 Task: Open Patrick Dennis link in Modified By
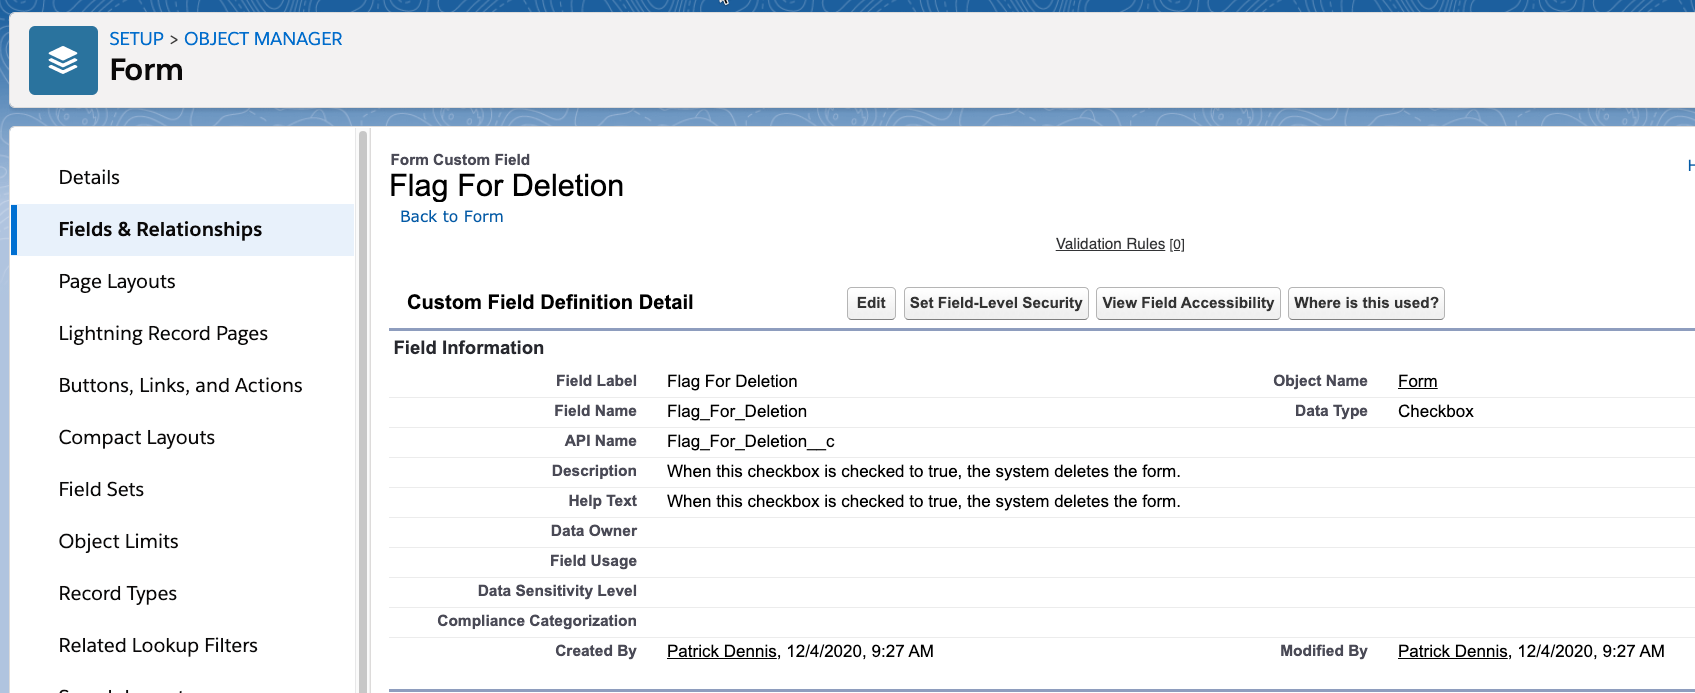pyautogui.click(x=1452, y=651)
